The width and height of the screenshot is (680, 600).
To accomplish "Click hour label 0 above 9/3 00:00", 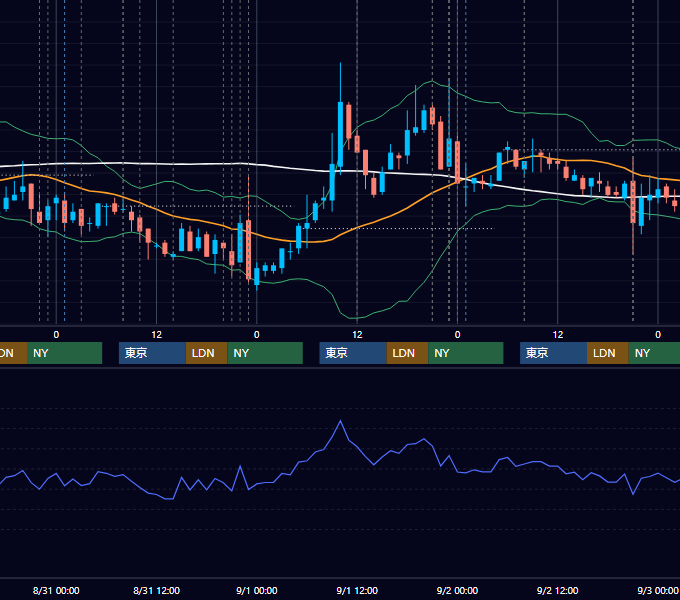I will coord(658,335).
